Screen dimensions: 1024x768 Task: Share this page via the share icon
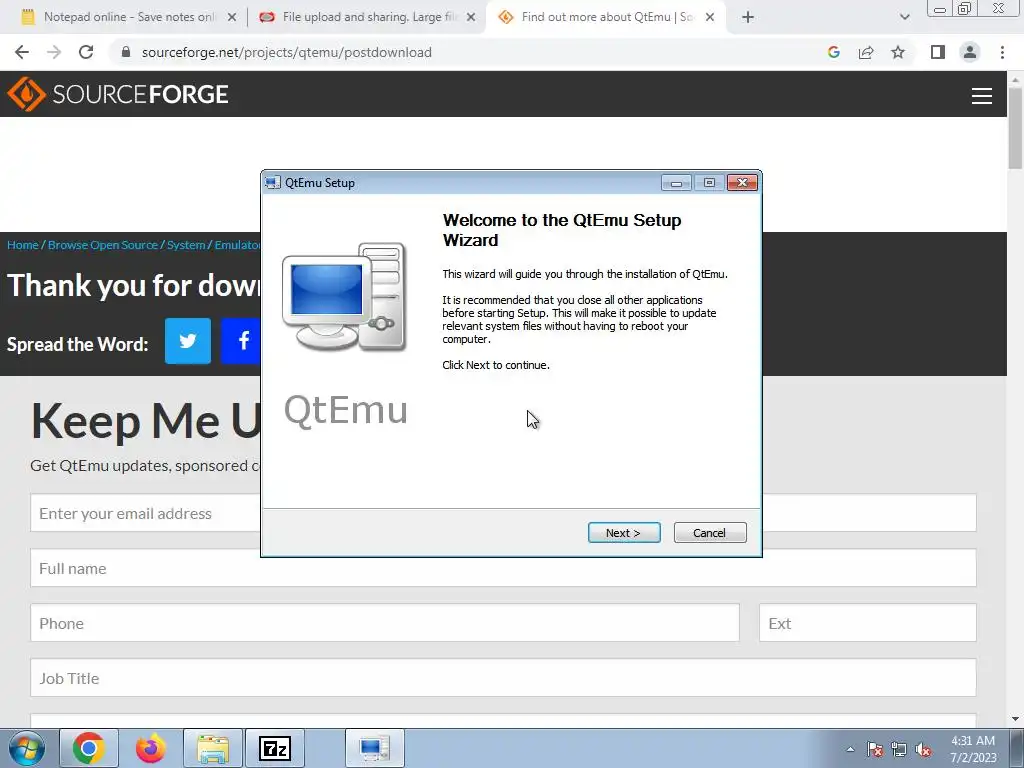click(866, 52)
